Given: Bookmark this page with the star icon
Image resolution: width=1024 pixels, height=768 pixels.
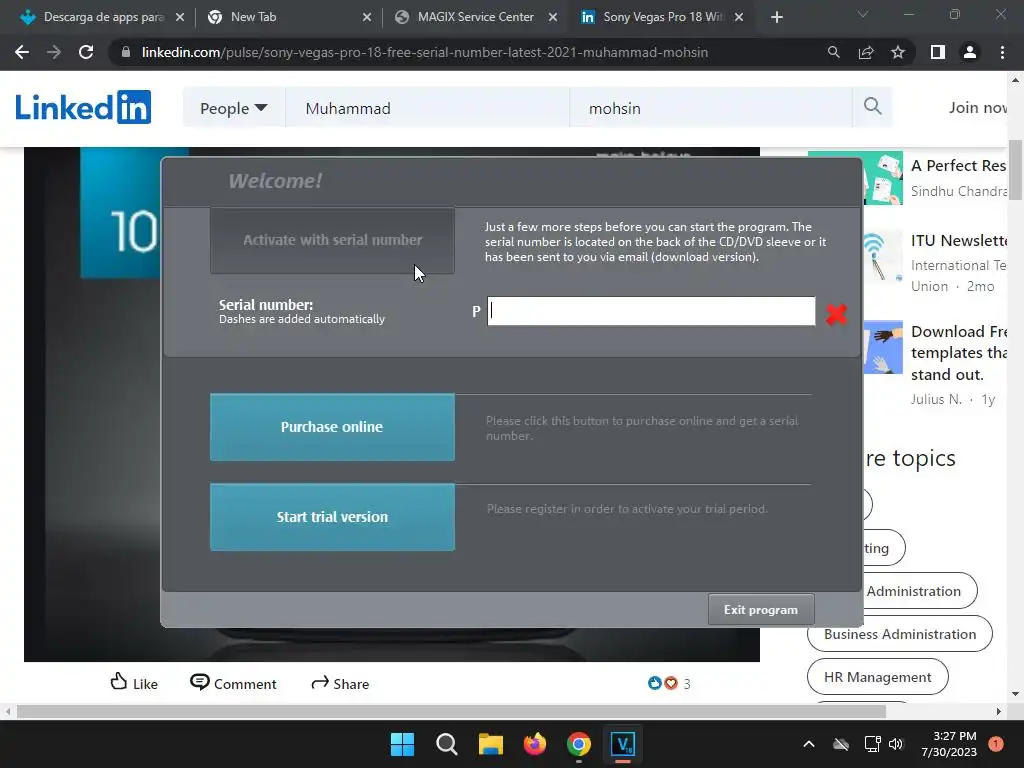Looking at the screenshot, I should point(898,52).
